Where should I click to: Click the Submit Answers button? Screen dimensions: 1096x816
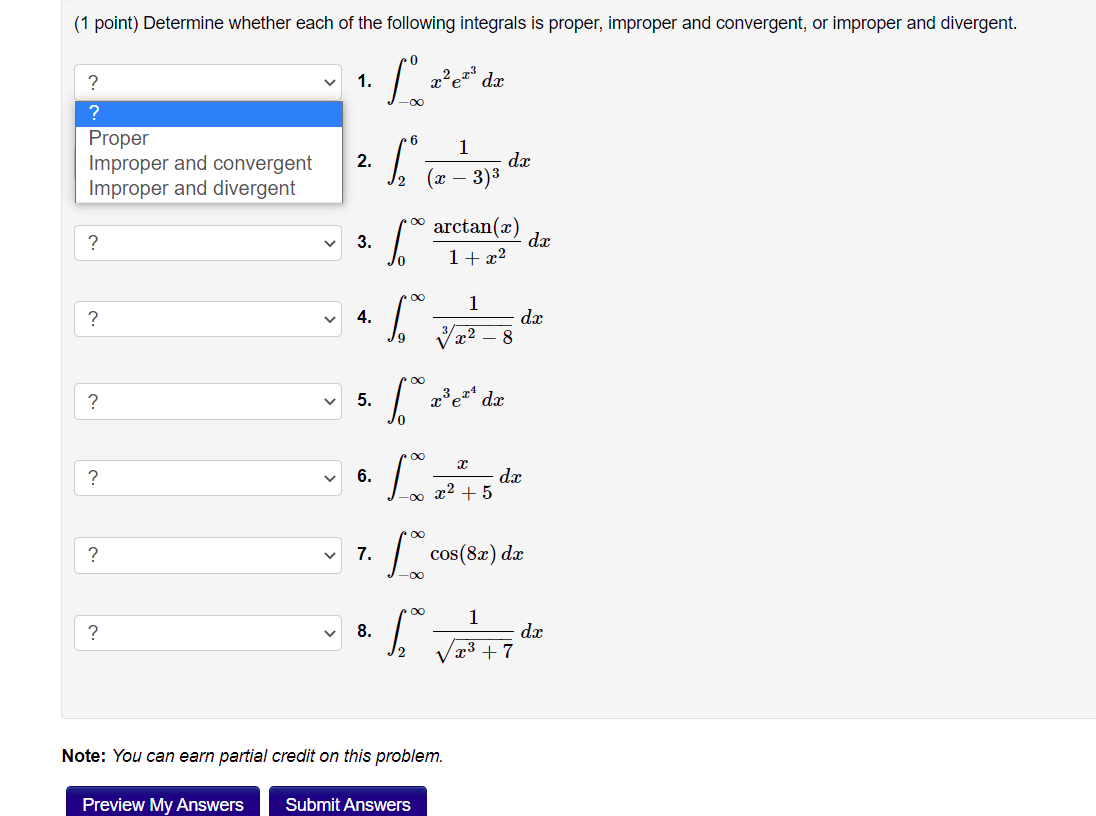point(347,804)
